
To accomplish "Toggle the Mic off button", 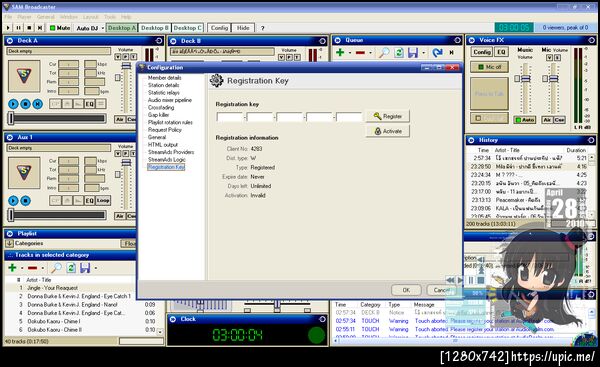I will click(x=489, y=67).
